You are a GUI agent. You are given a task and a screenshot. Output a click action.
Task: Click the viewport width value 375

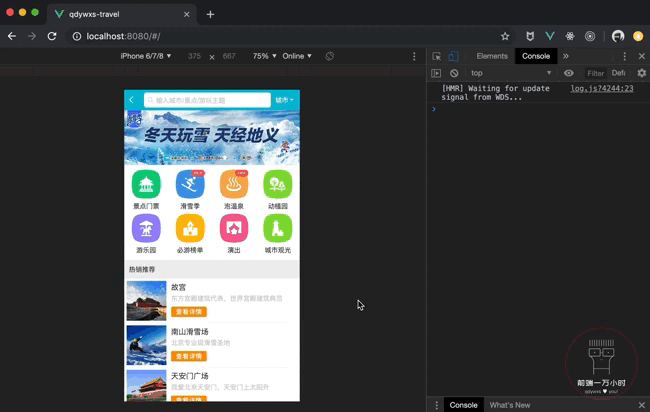194,56
